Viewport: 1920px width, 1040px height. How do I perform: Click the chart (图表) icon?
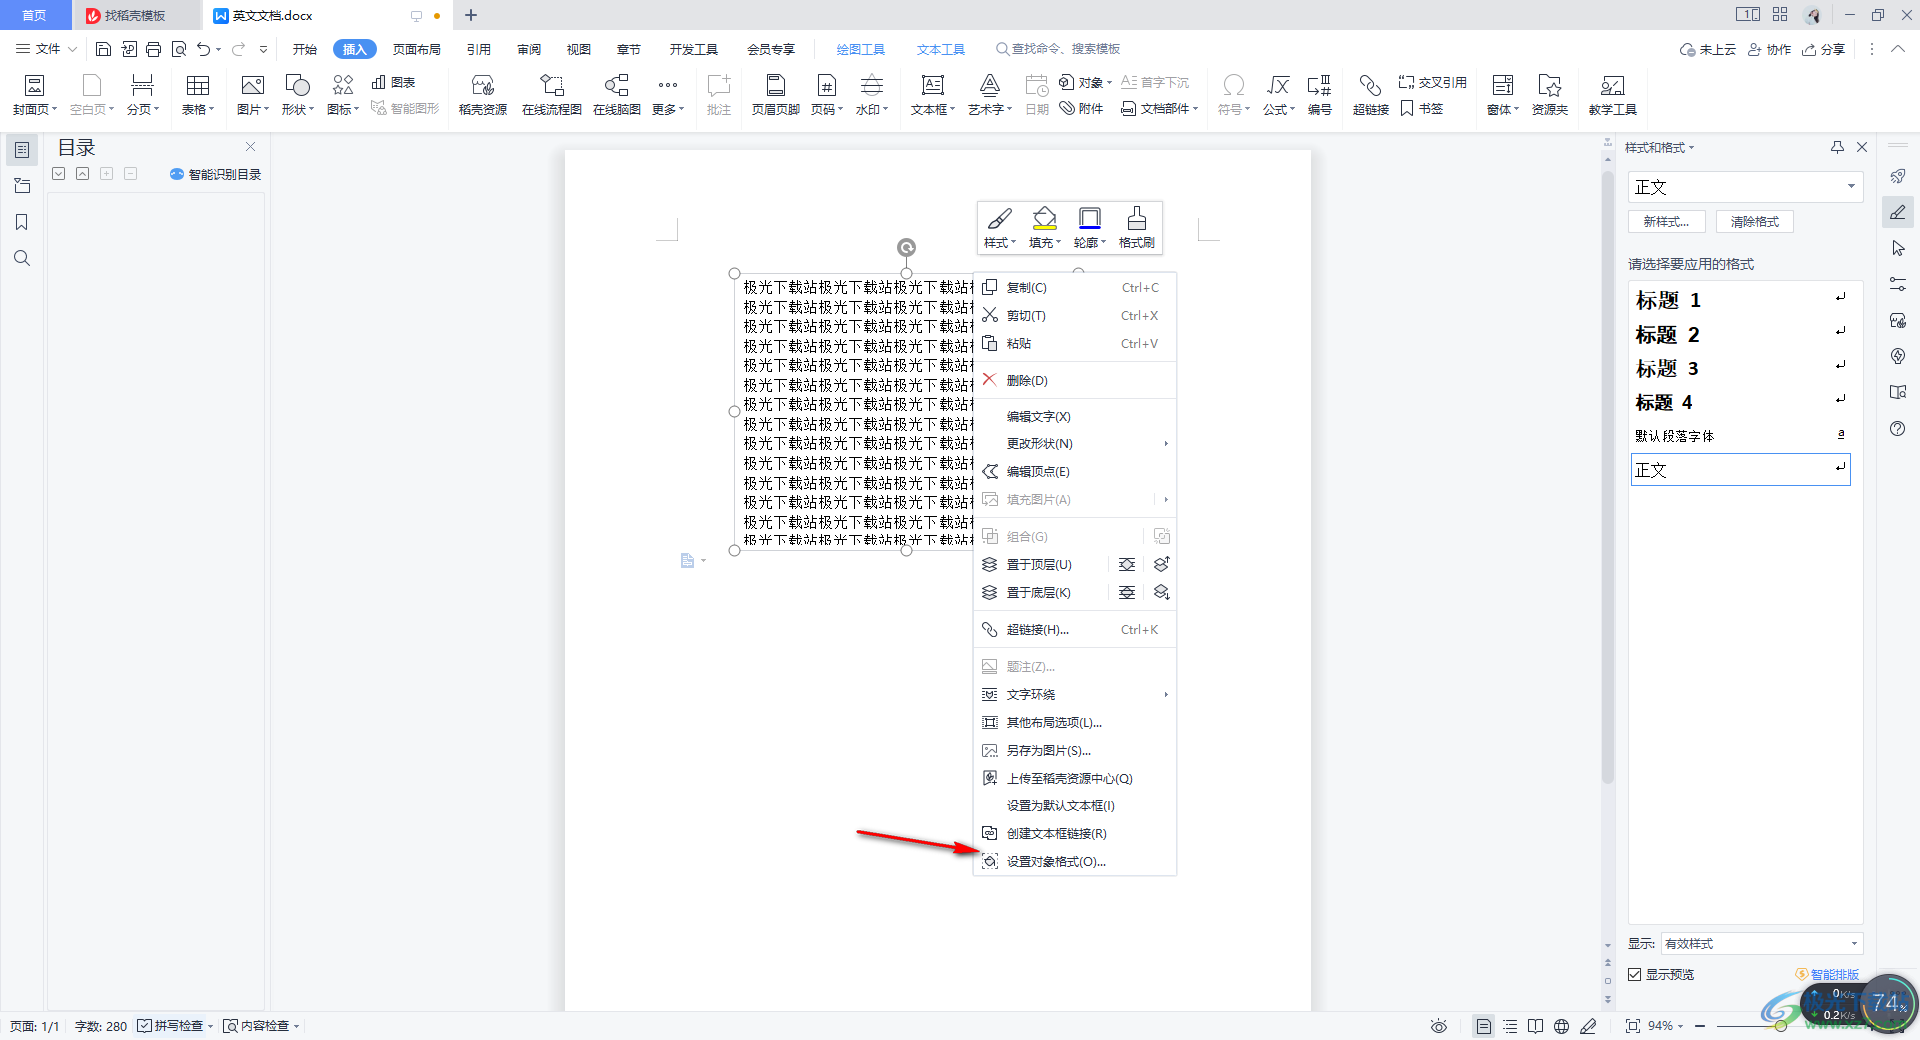point(393,82)
